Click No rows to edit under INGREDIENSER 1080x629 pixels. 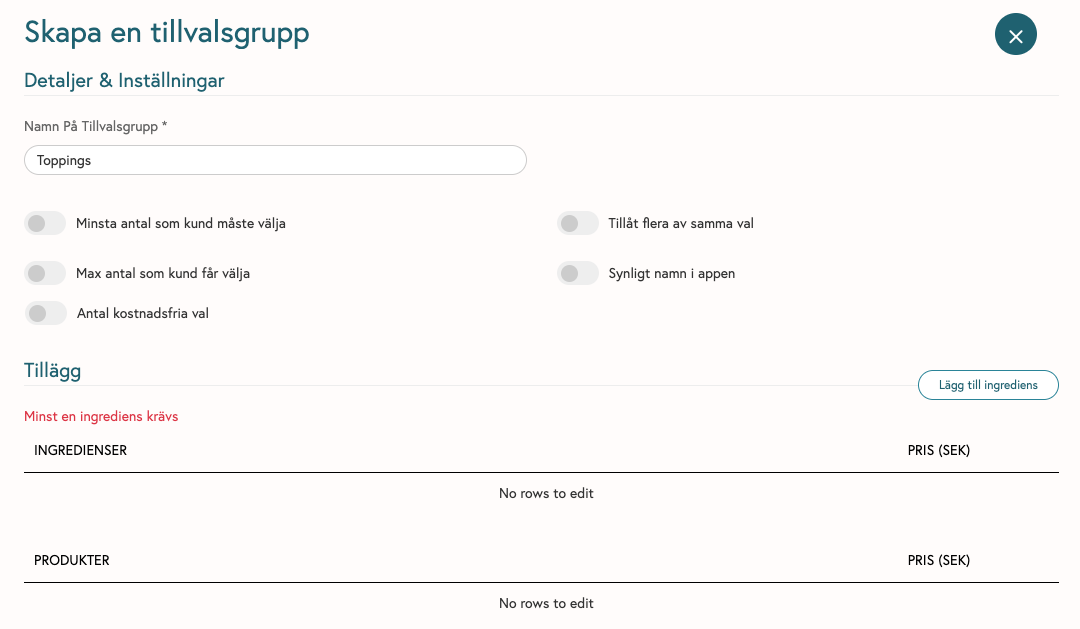pyautogui.click(x=546, y=493)
